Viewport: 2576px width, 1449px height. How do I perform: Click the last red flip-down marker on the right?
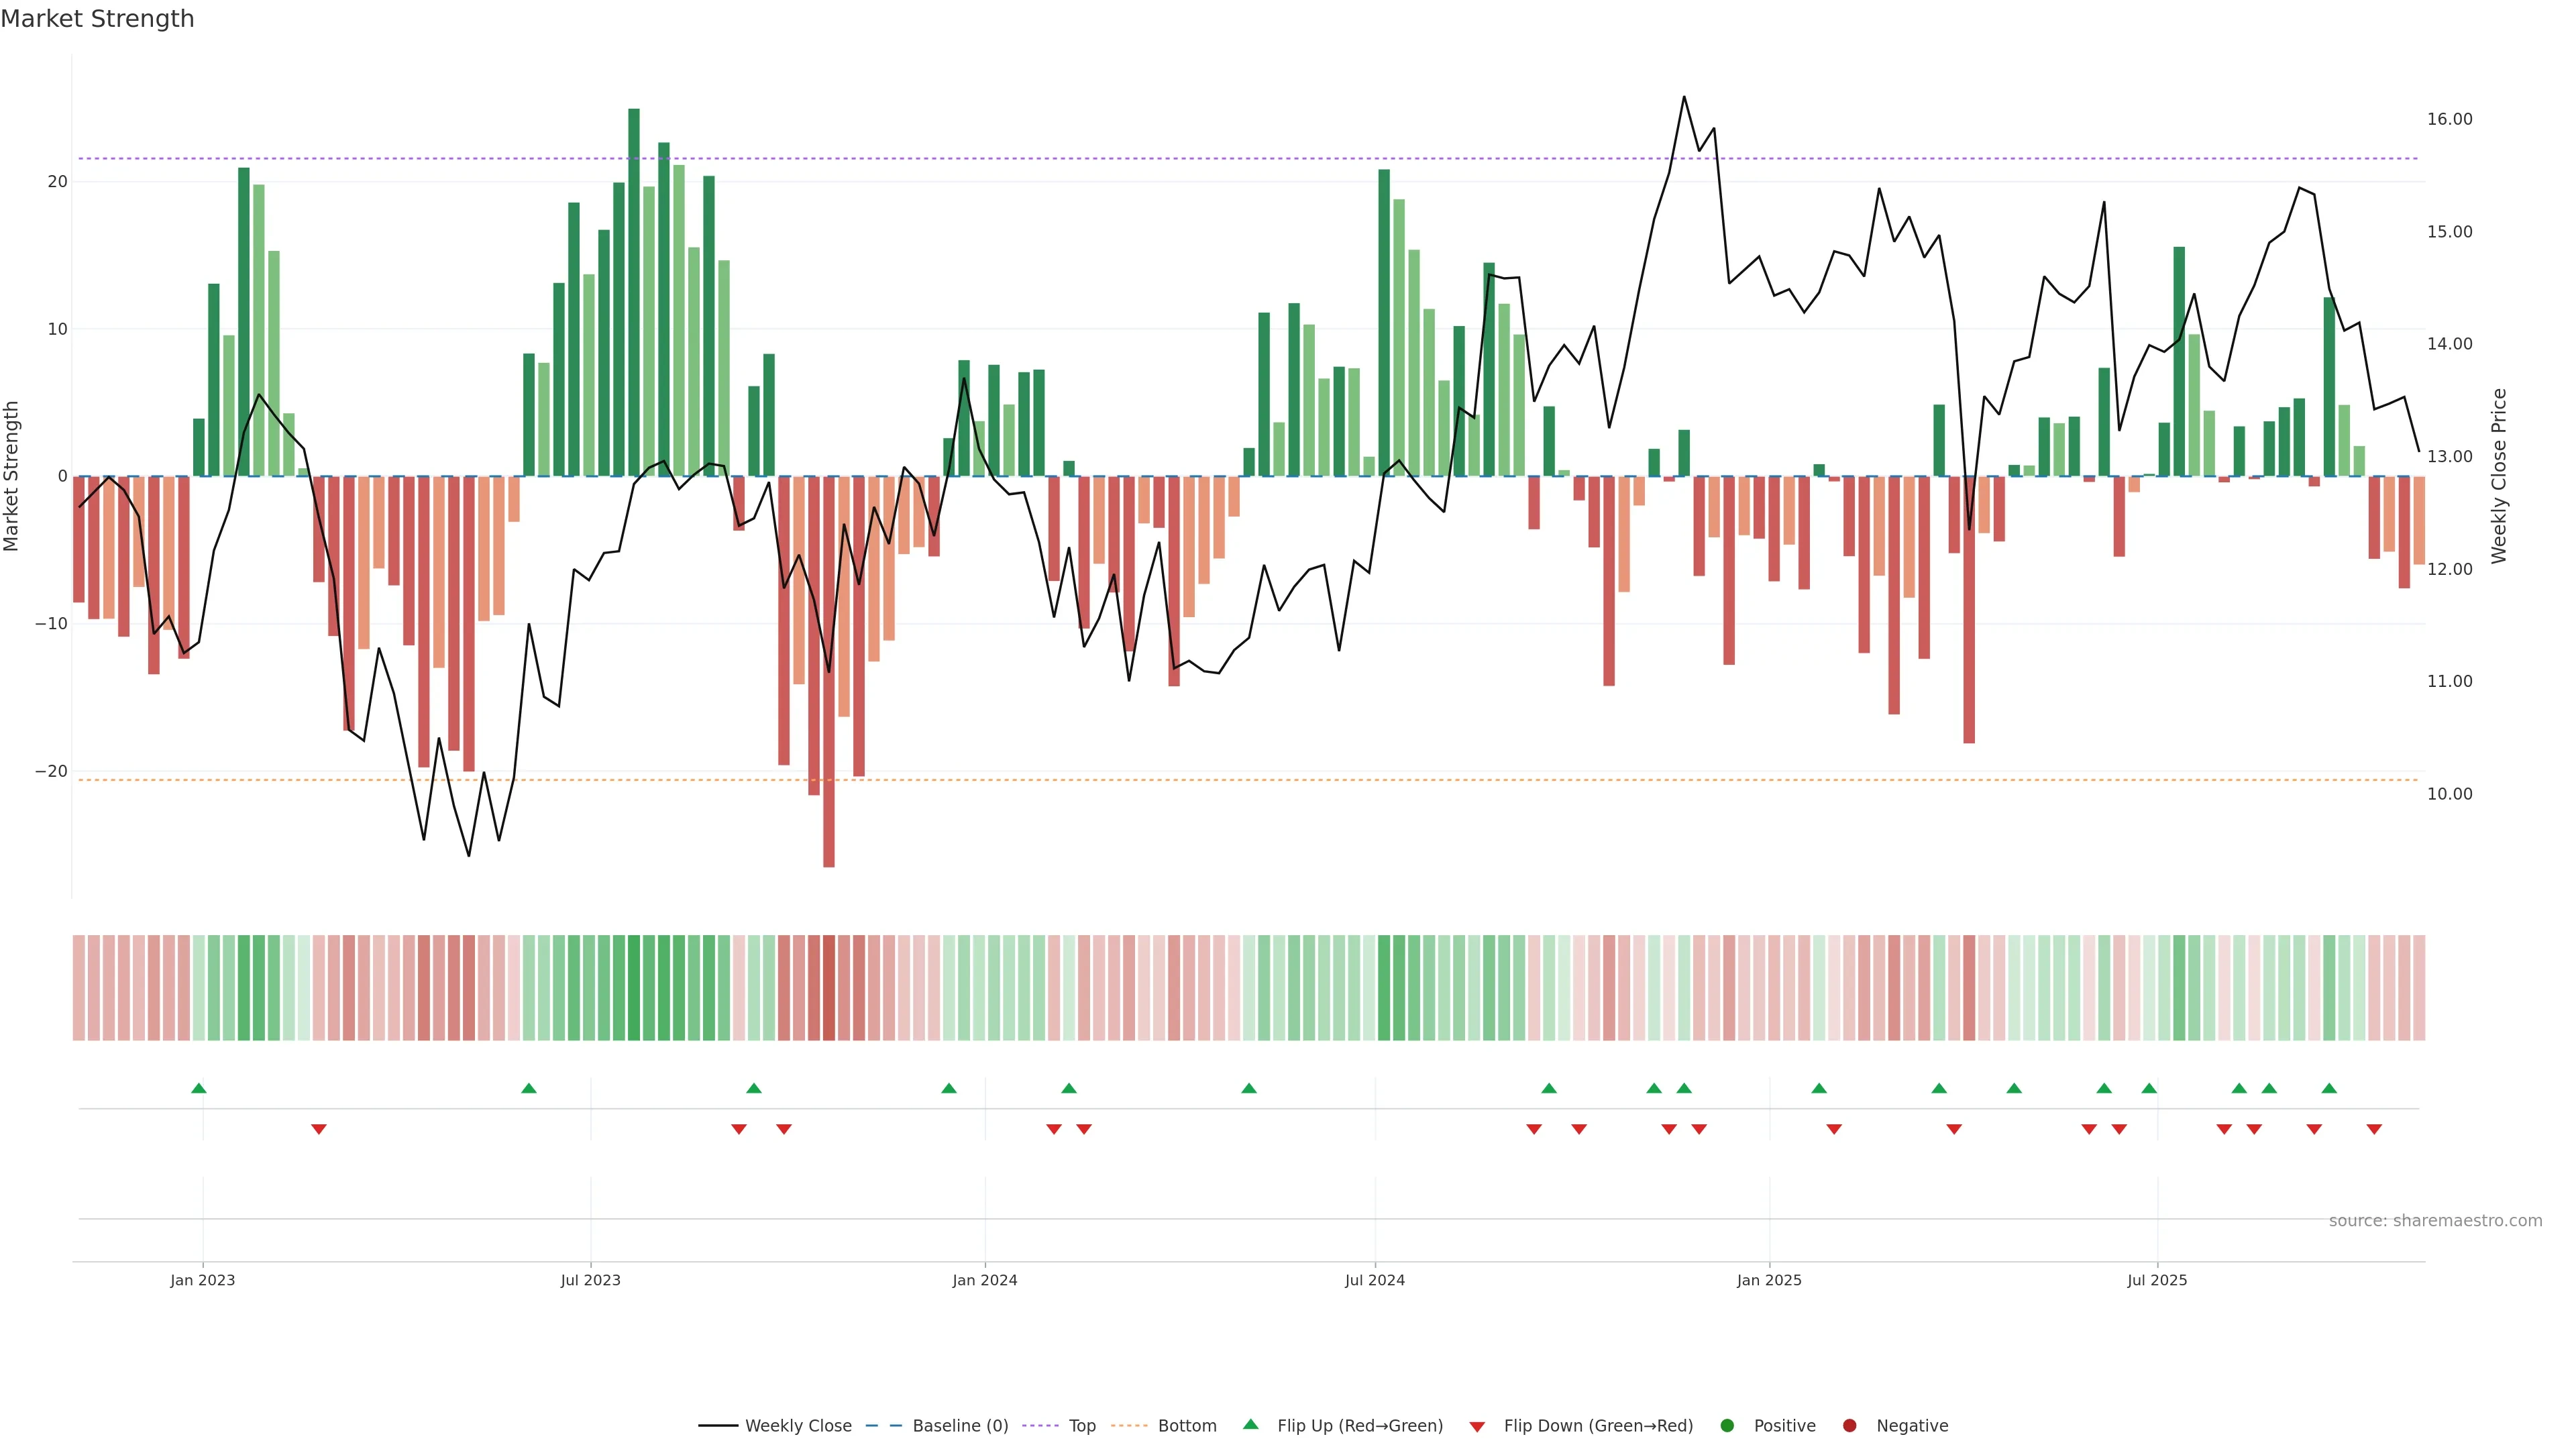pos(2374,1129)
